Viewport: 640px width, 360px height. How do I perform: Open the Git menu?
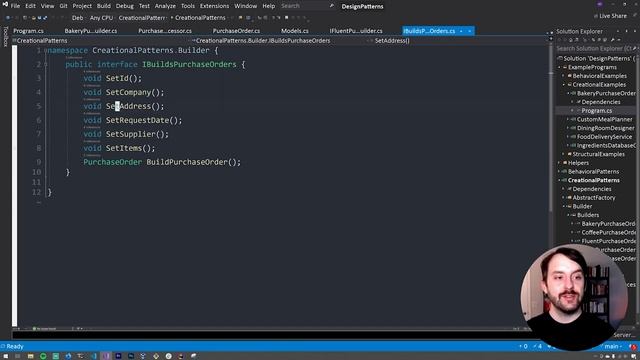tap(63, 6)
